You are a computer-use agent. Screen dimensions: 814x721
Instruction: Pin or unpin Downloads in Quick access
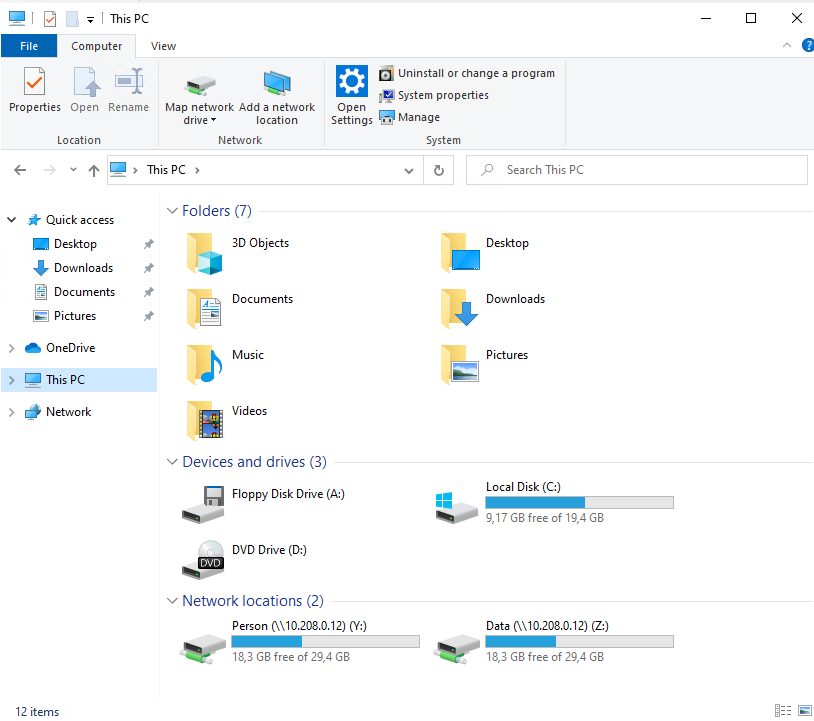pos(148,267)
